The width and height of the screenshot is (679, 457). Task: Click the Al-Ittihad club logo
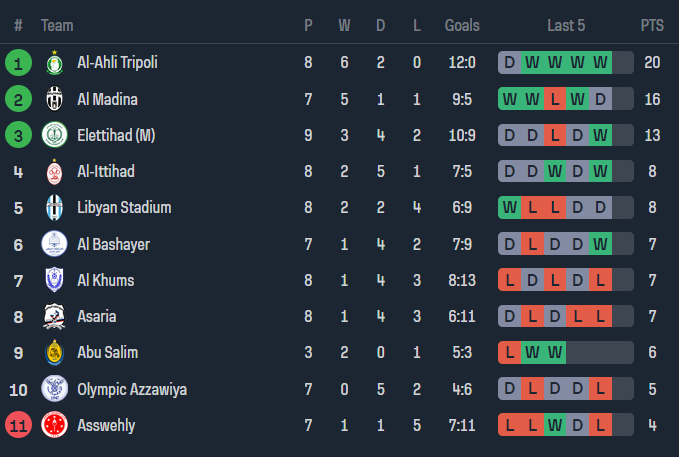tap(54, 172)
